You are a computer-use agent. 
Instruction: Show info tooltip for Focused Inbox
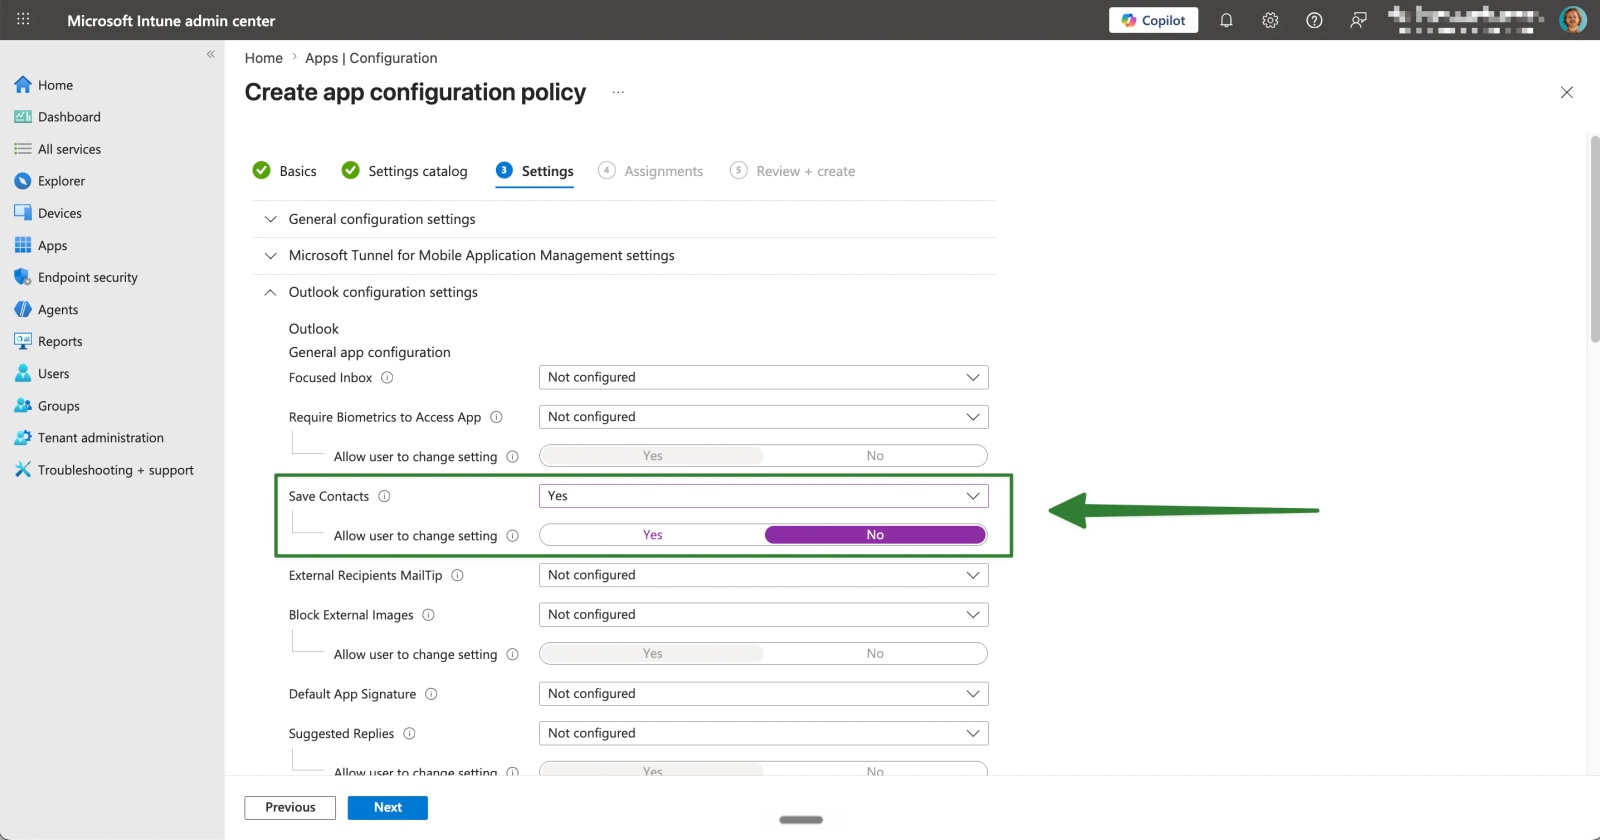(387, 377)
